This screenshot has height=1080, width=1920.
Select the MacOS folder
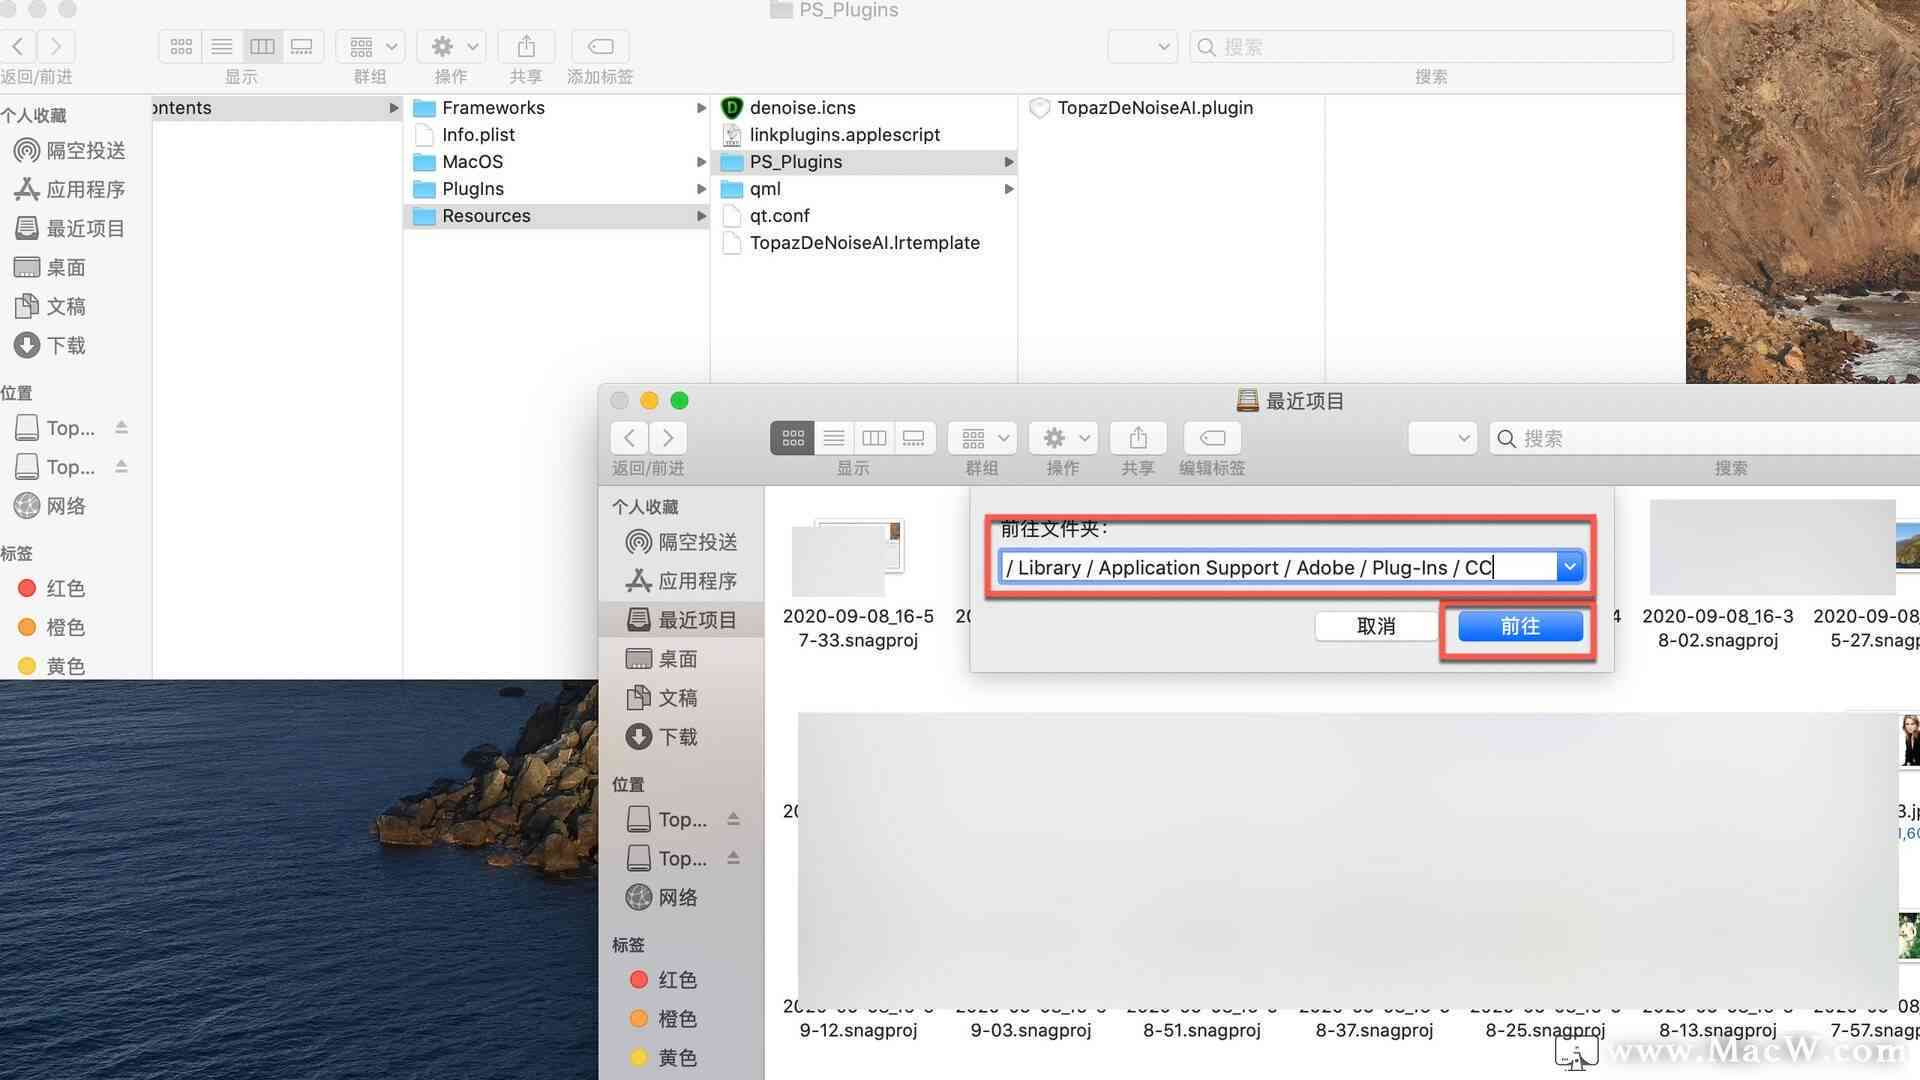(556, 162)
